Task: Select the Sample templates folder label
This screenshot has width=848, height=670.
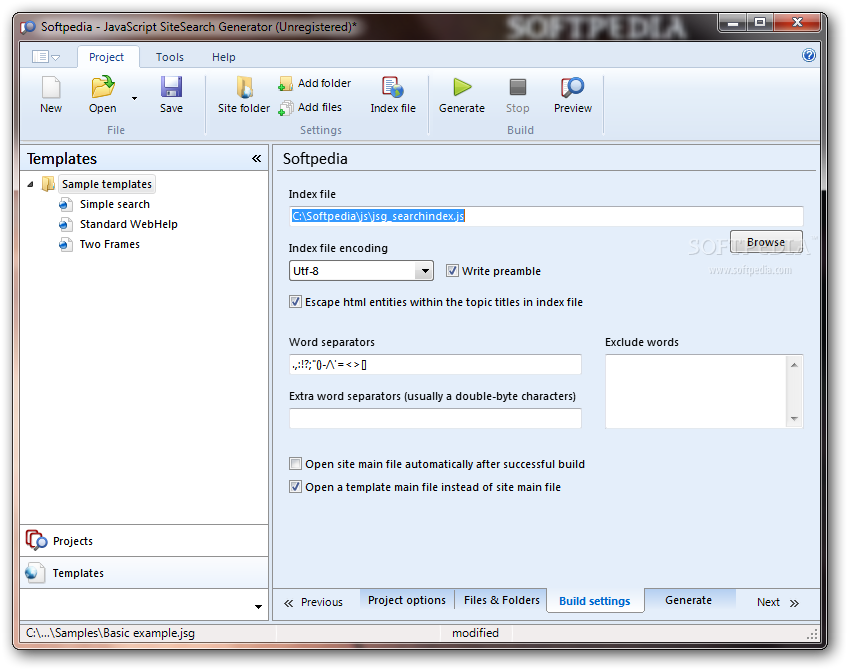Action: [107, 184]
